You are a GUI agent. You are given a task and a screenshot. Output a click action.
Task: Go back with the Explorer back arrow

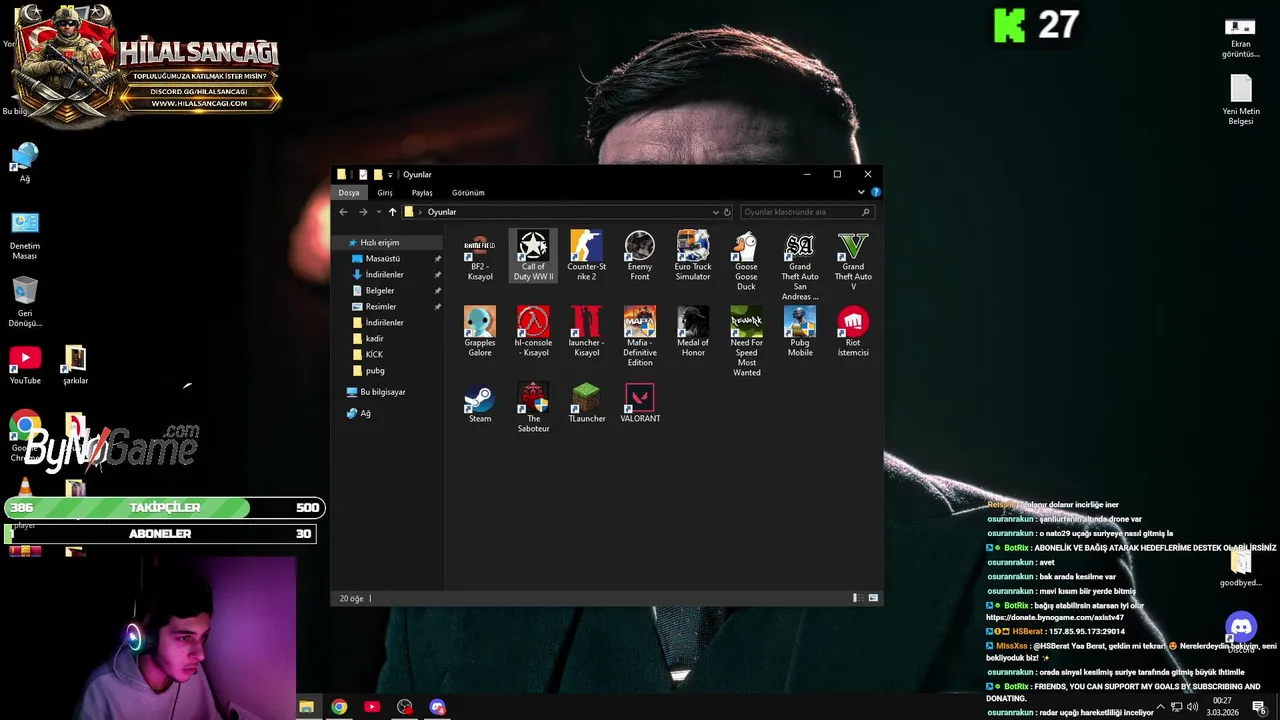tap(343, 212)
